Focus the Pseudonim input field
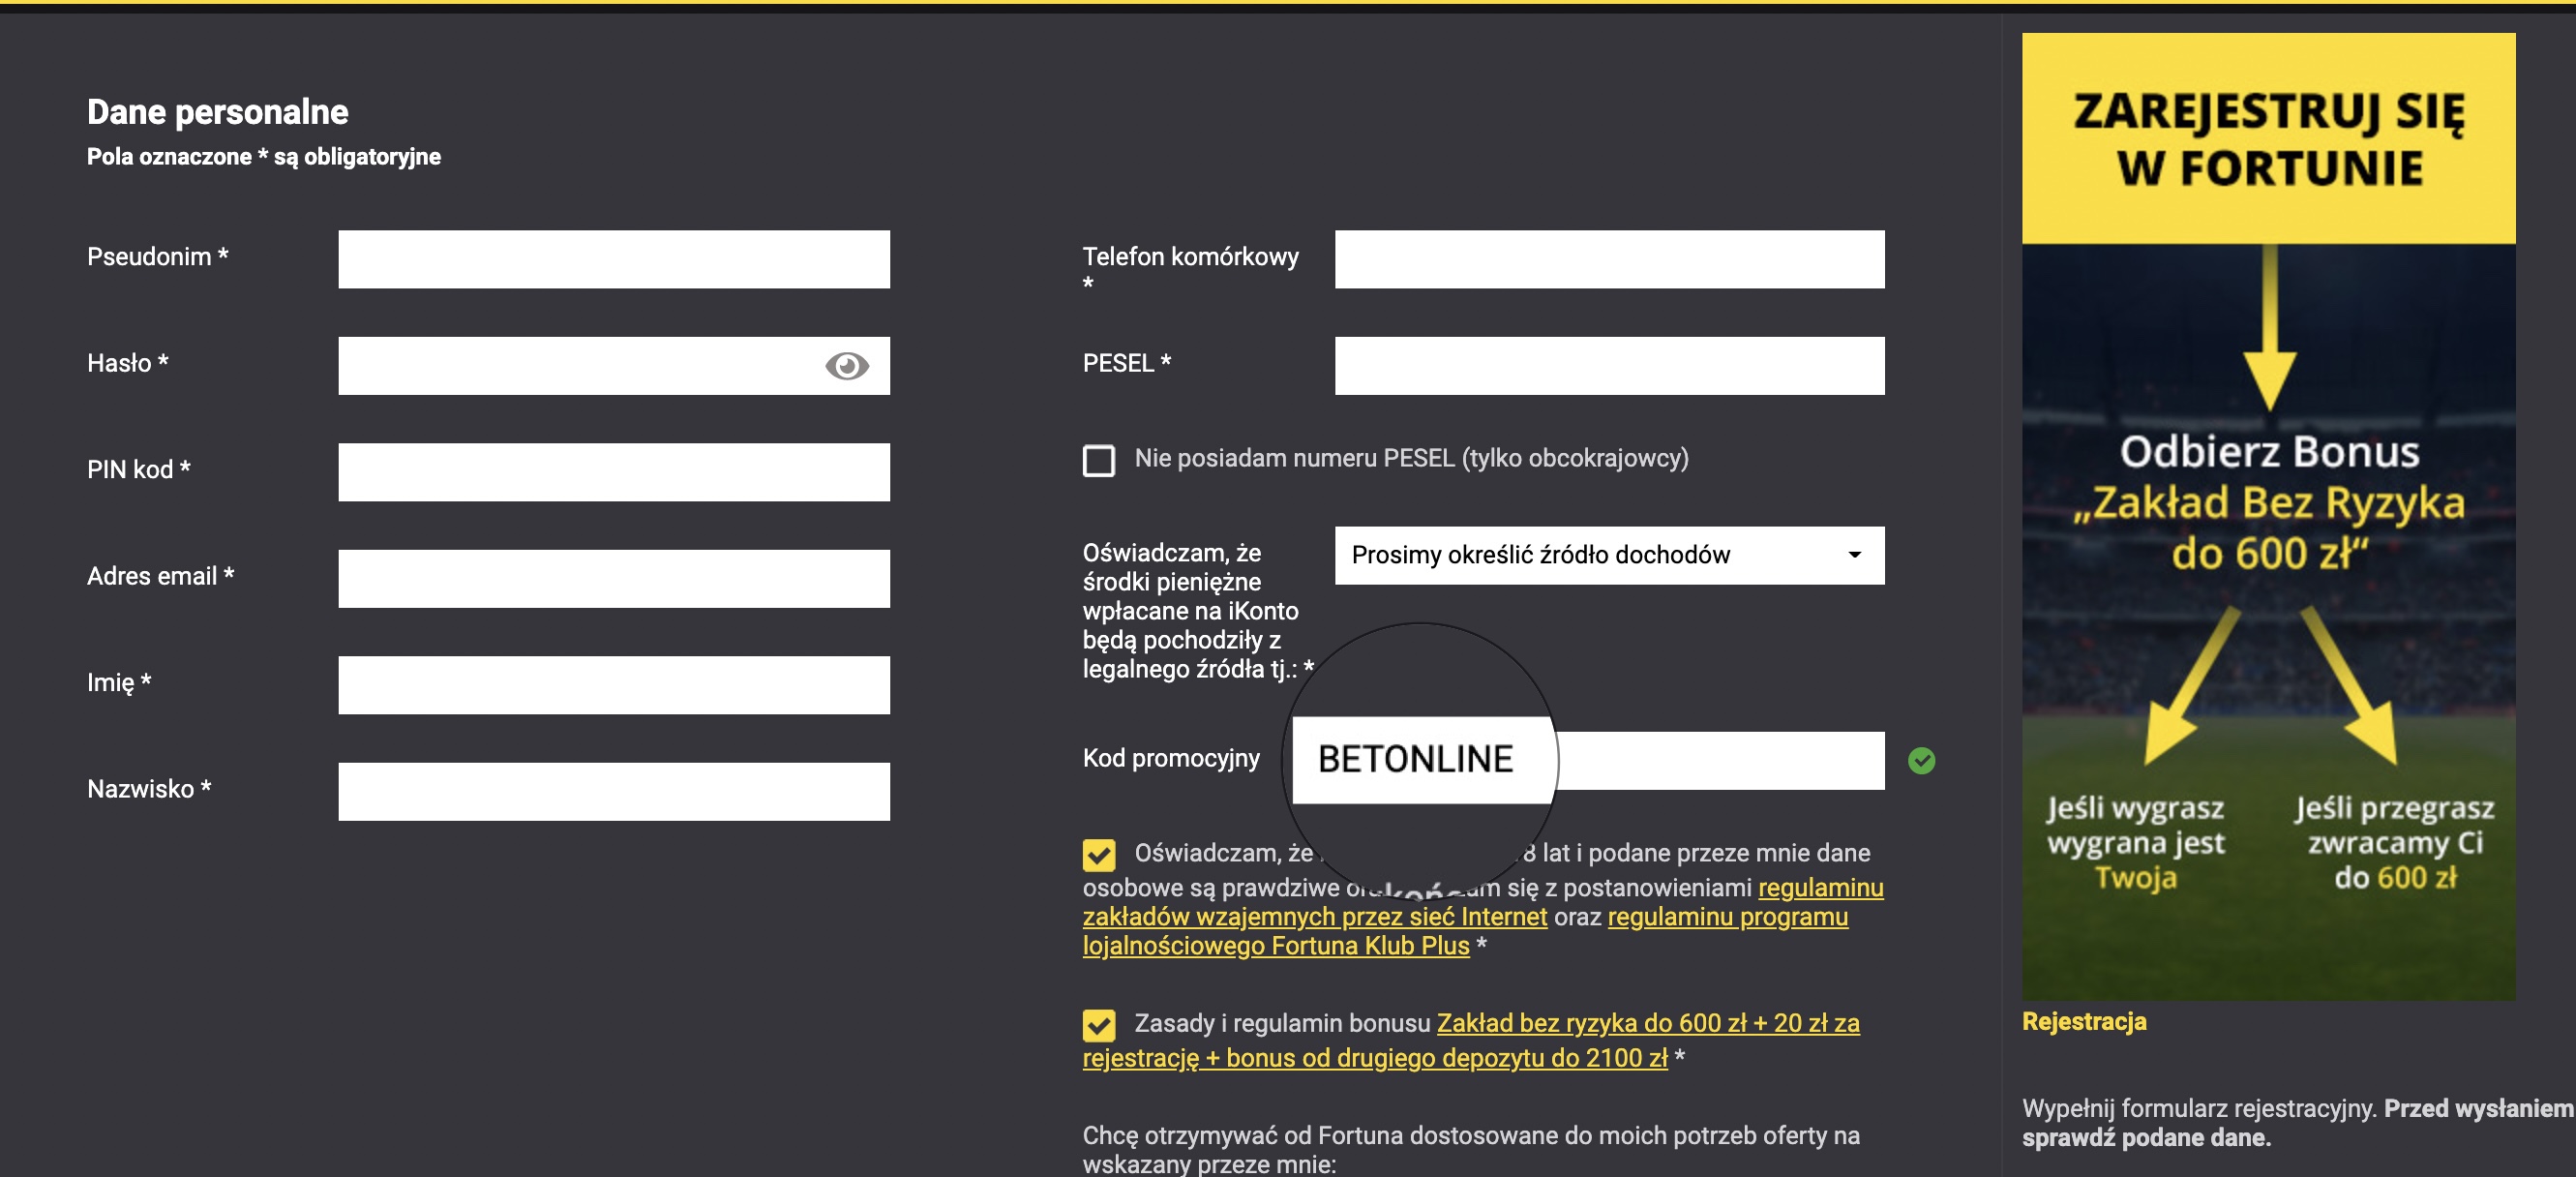 click(614, 259)
